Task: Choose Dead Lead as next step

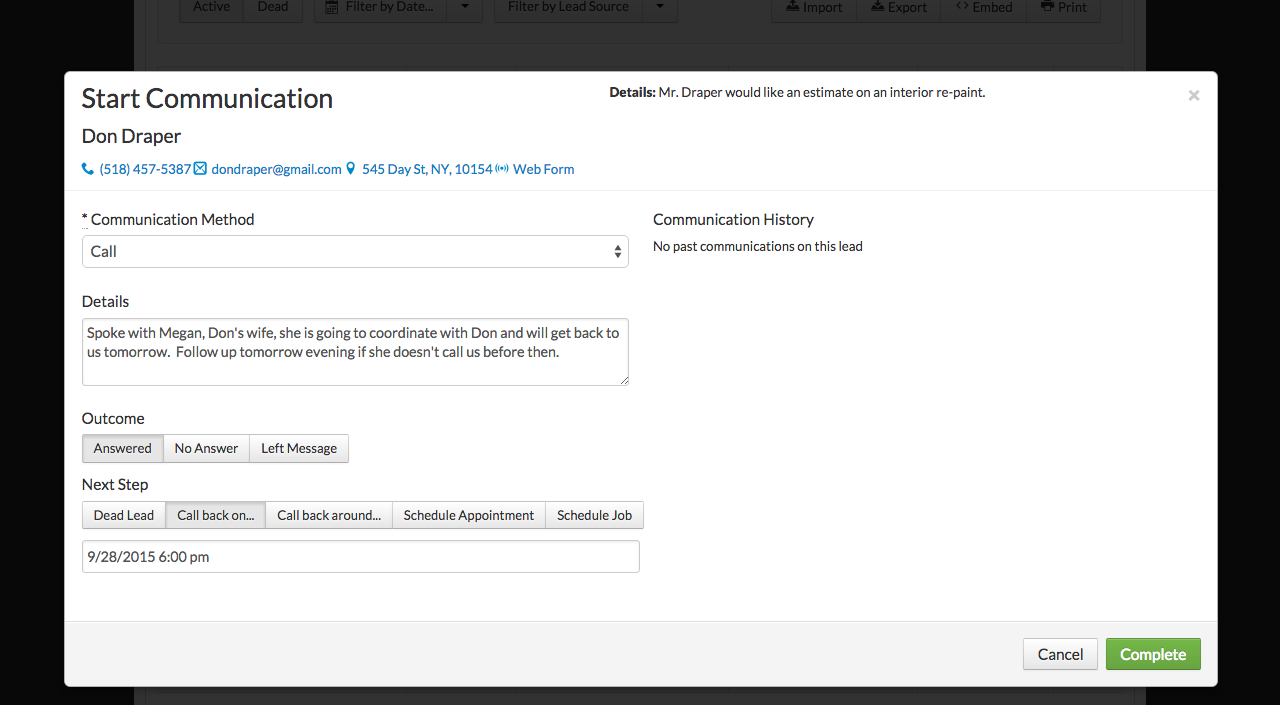Action: pos(123,515)
